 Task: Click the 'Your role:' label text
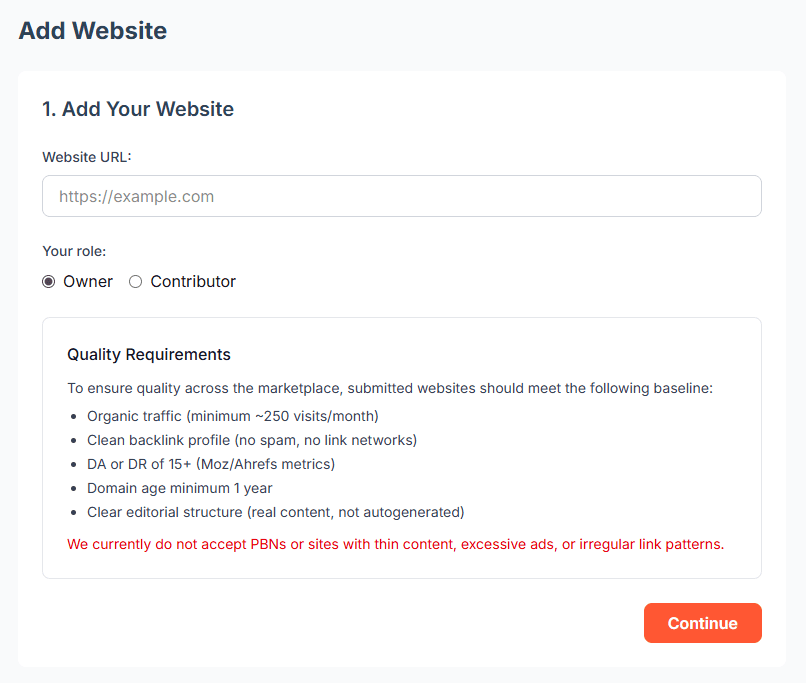(74, 251)
